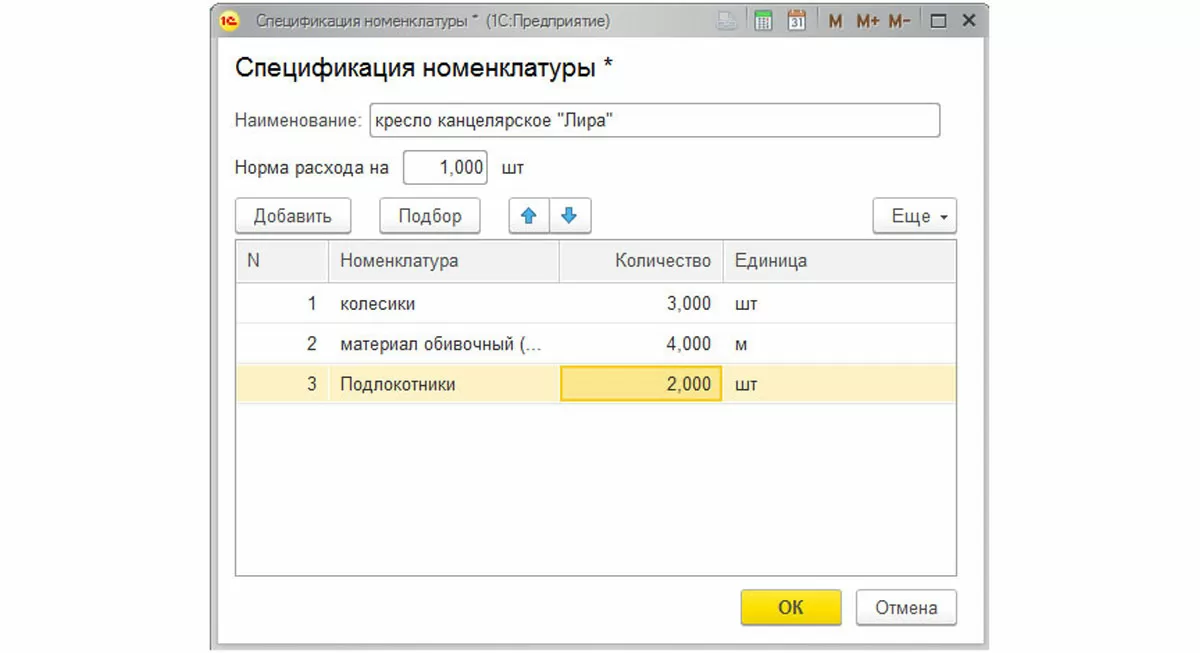
Task: Click the Единица column header
Action: [x=839, y=261]
